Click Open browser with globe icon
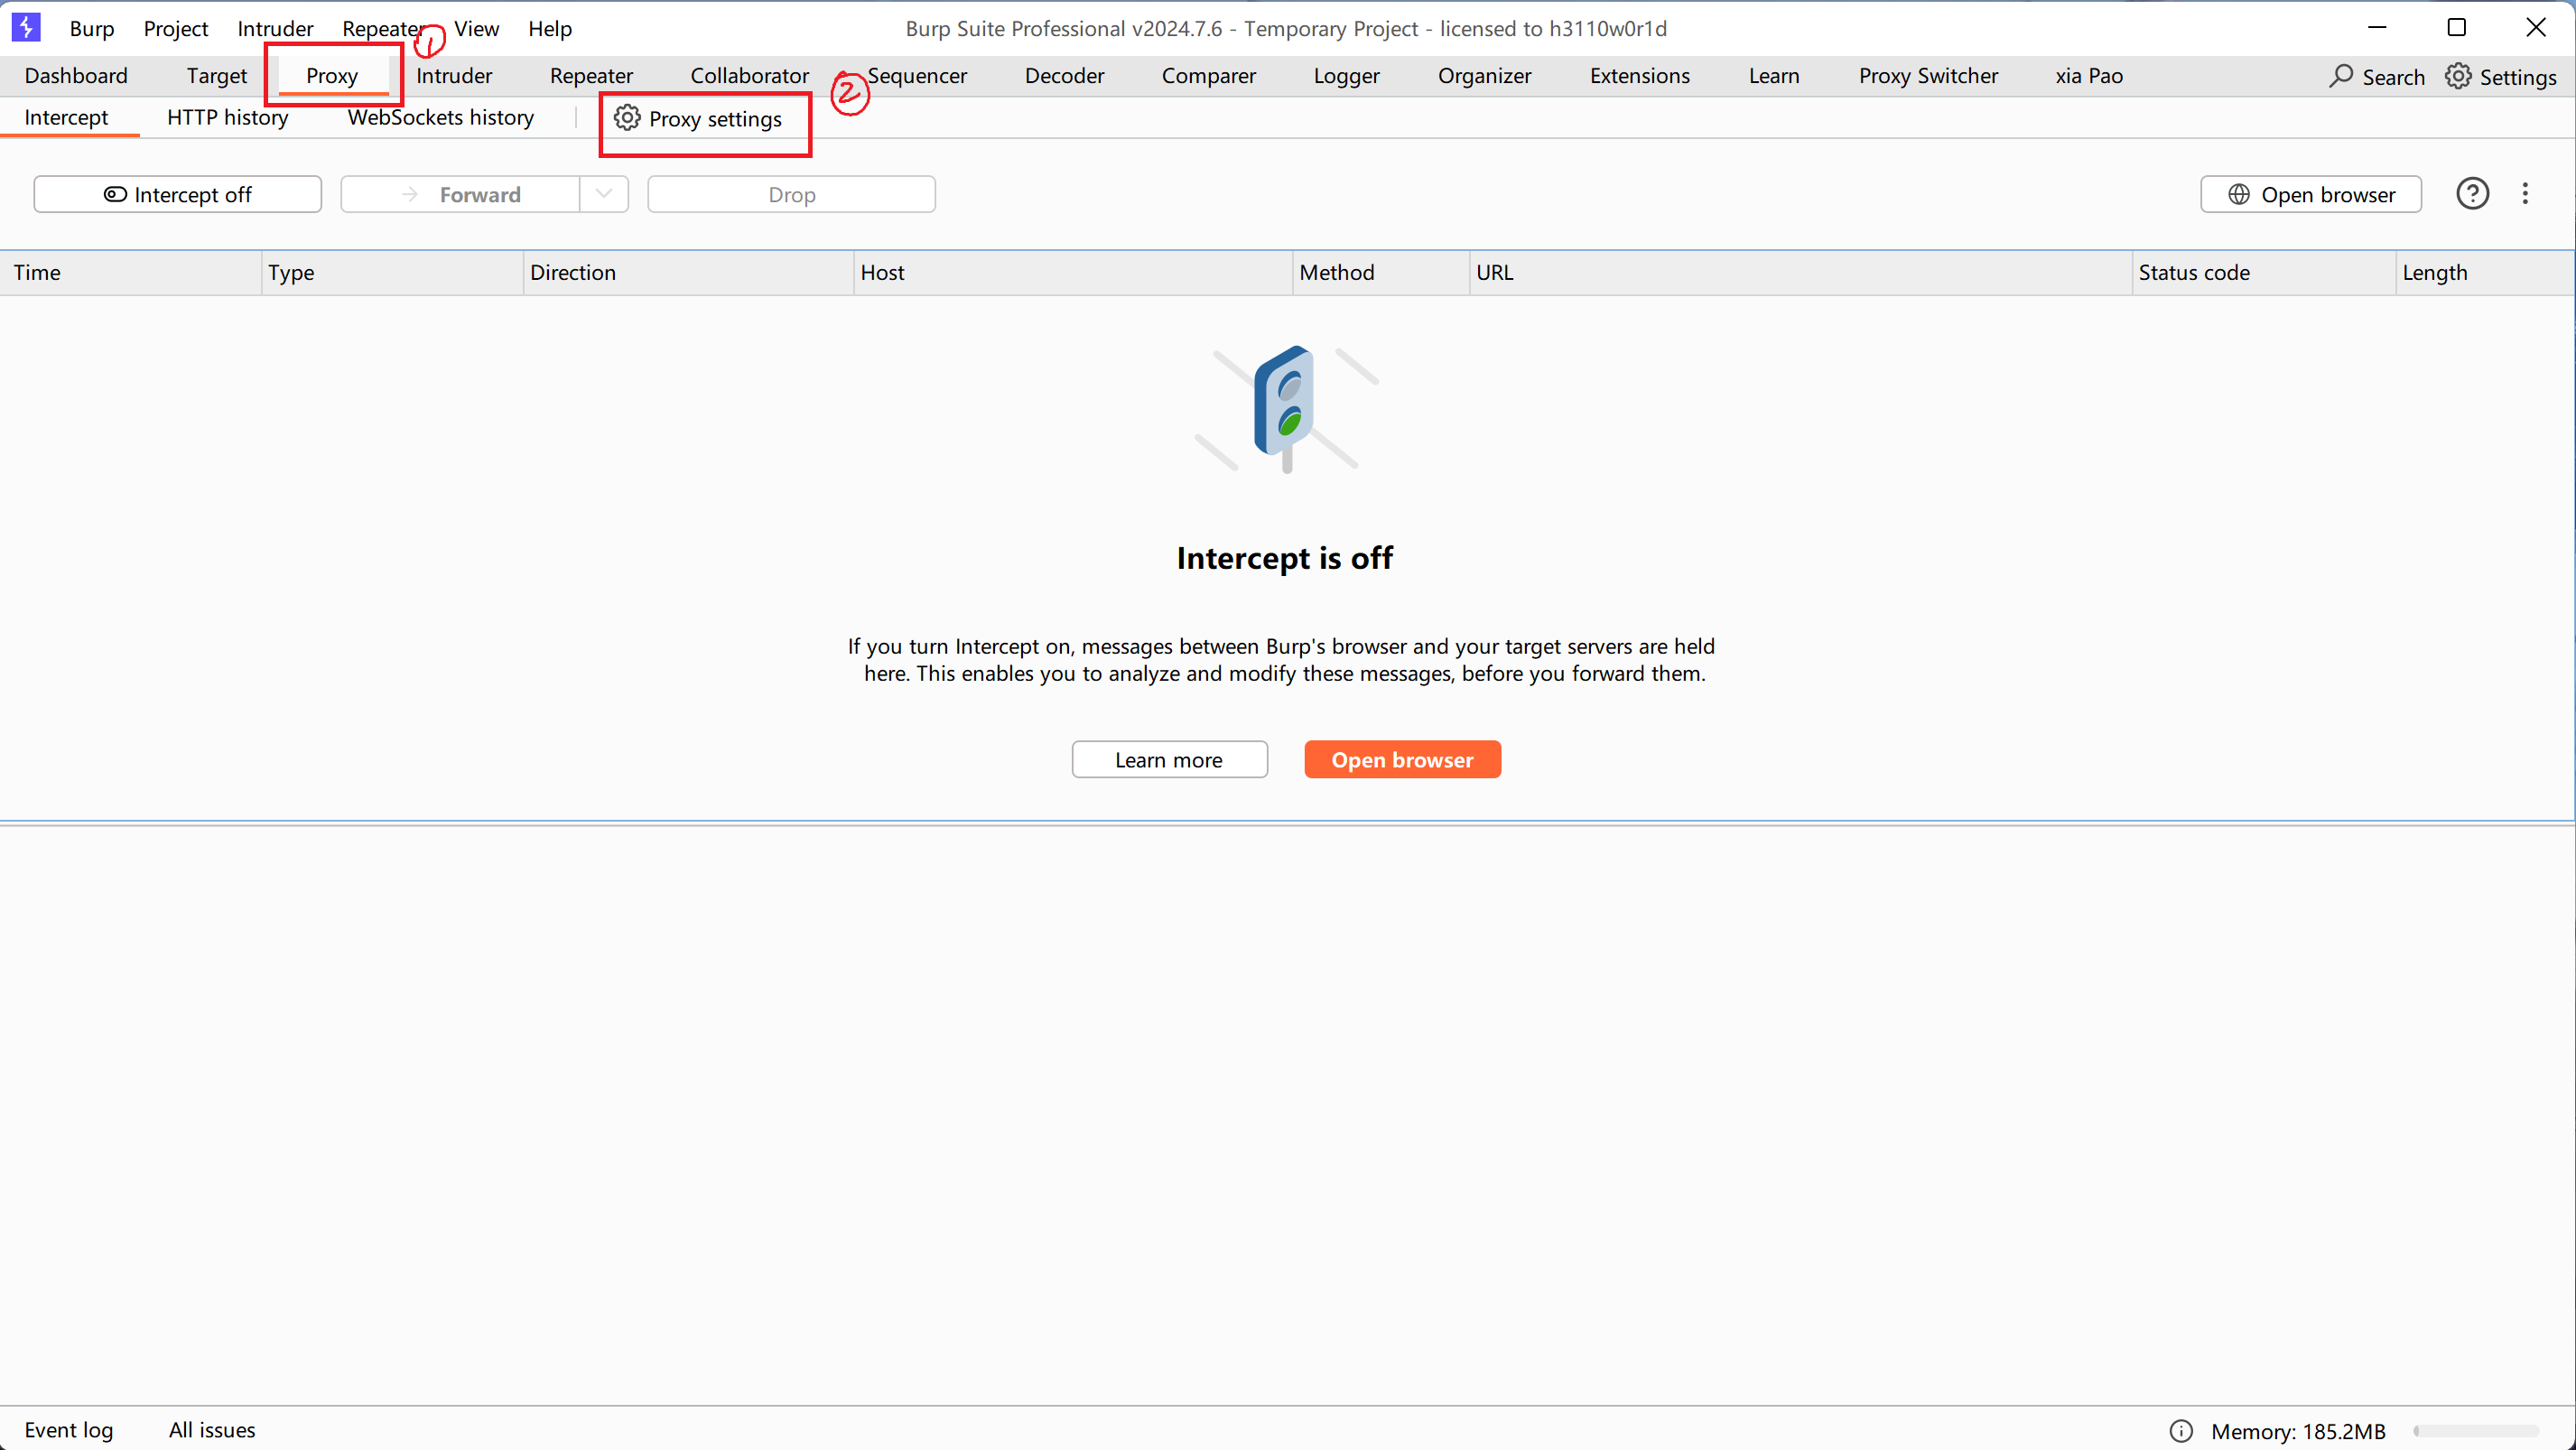Viewport: 2576px width, 1450px height. [x=2310, y=195]
